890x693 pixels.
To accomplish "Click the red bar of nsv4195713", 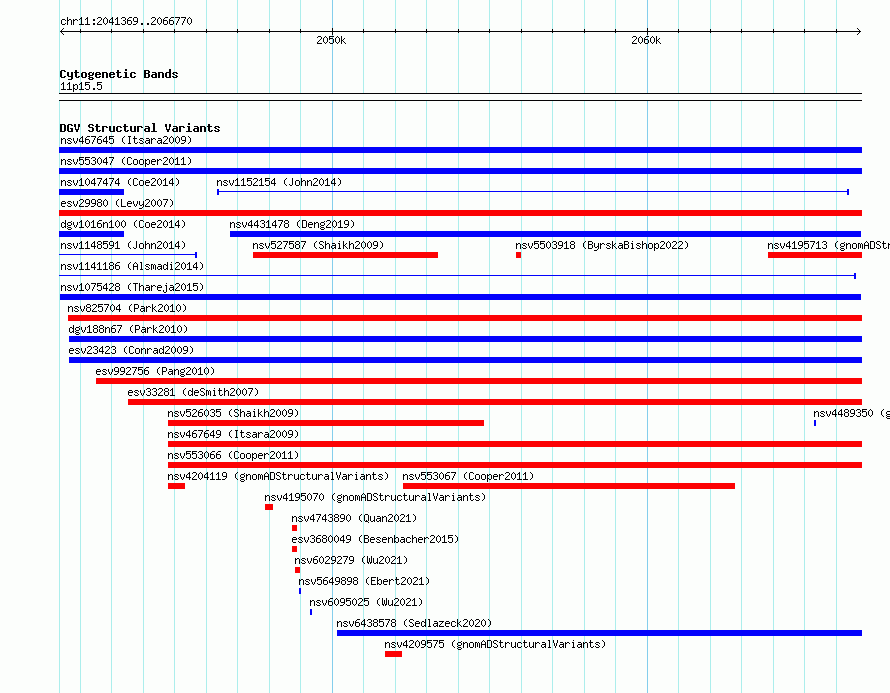I will click(x=815, y=255).
